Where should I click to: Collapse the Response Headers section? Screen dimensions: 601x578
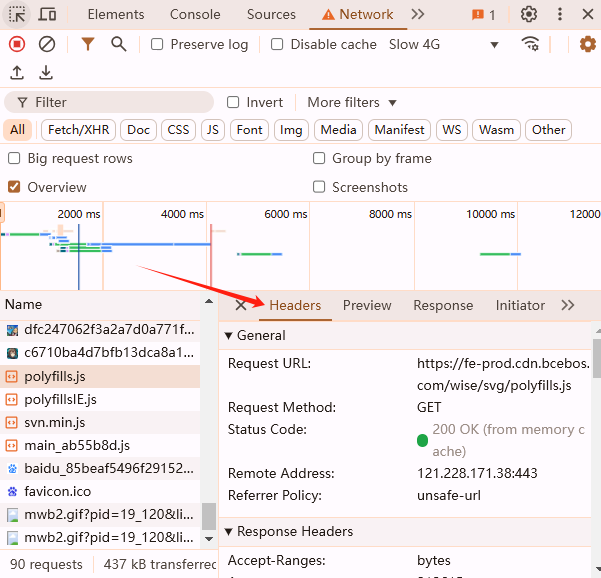229,532
